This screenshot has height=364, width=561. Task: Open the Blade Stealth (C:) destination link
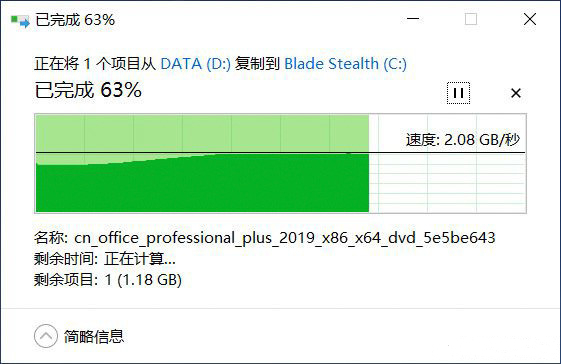click(x=345, y=64)
